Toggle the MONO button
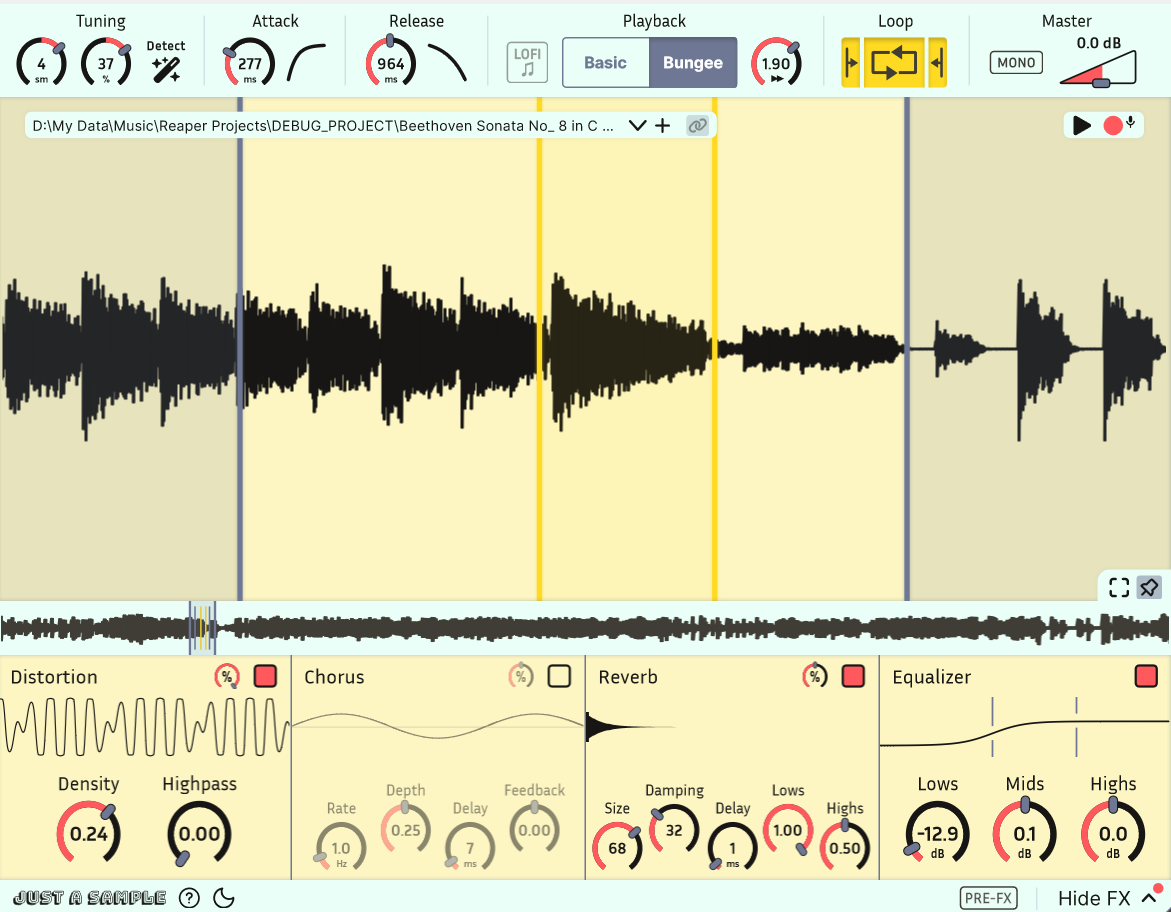 [x=1016, y=63]
